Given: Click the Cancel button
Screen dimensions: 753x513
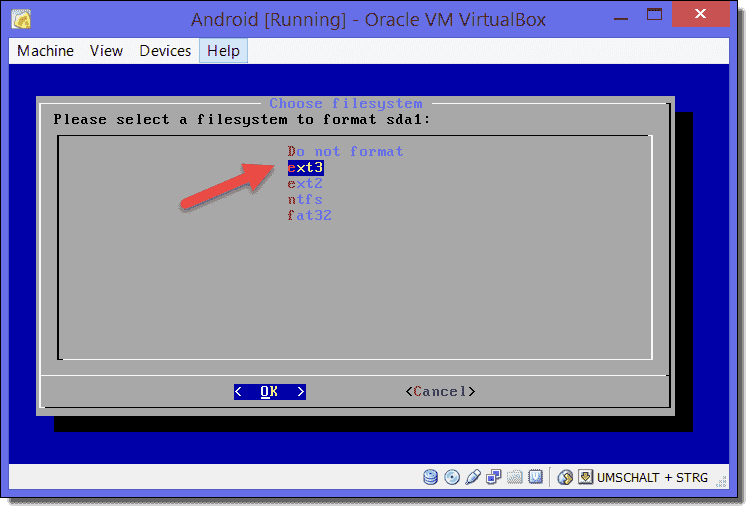Looking at the screenshot, I should point(440,391).
